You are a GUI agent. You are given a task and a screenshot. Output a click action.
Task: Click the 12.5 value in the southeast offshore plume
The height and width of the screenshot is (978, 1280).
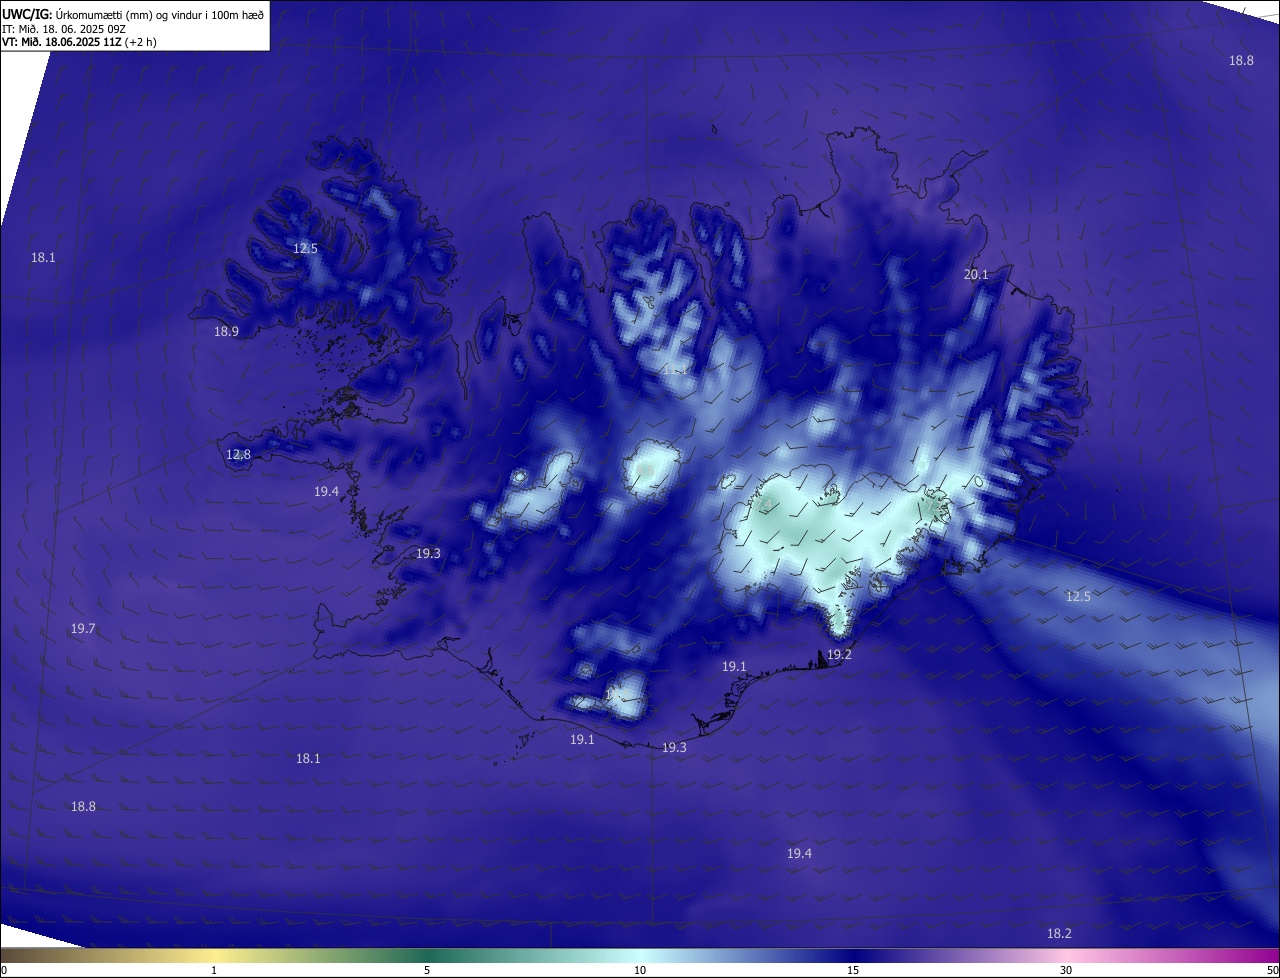click(x=1078, y=597)
